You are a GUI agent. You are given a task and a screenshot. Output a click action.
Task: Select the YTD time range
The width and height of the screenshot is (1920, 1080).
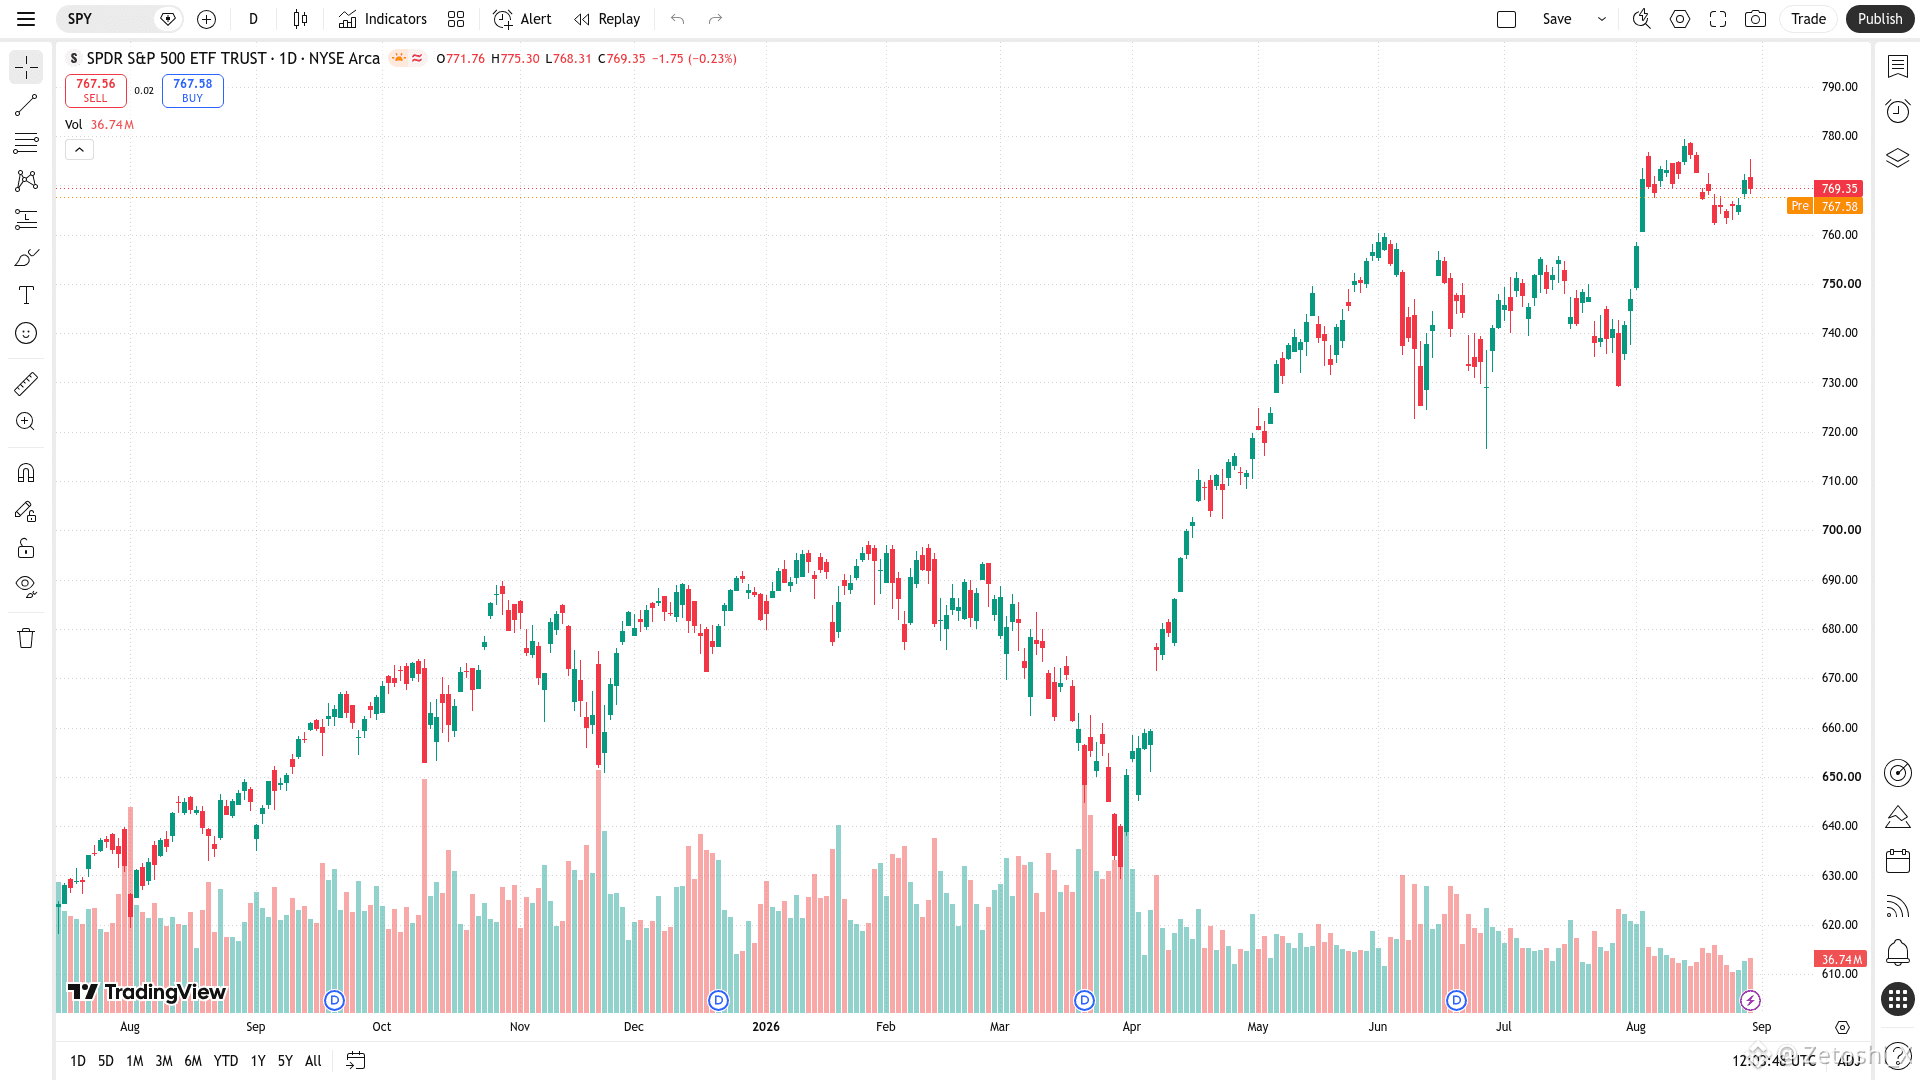tap(226, 1061)
